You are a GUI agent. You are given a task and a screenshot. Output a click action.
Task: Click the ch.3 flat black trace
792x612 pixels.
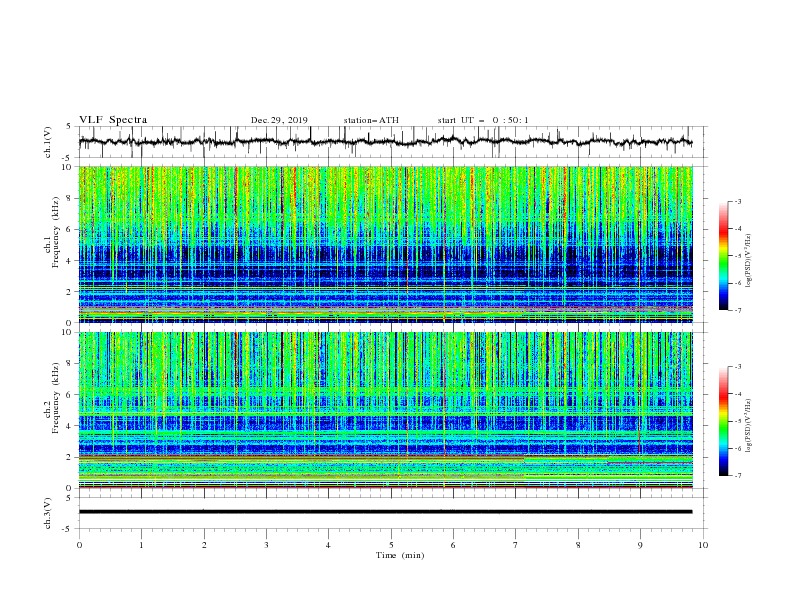pos(385,512)
